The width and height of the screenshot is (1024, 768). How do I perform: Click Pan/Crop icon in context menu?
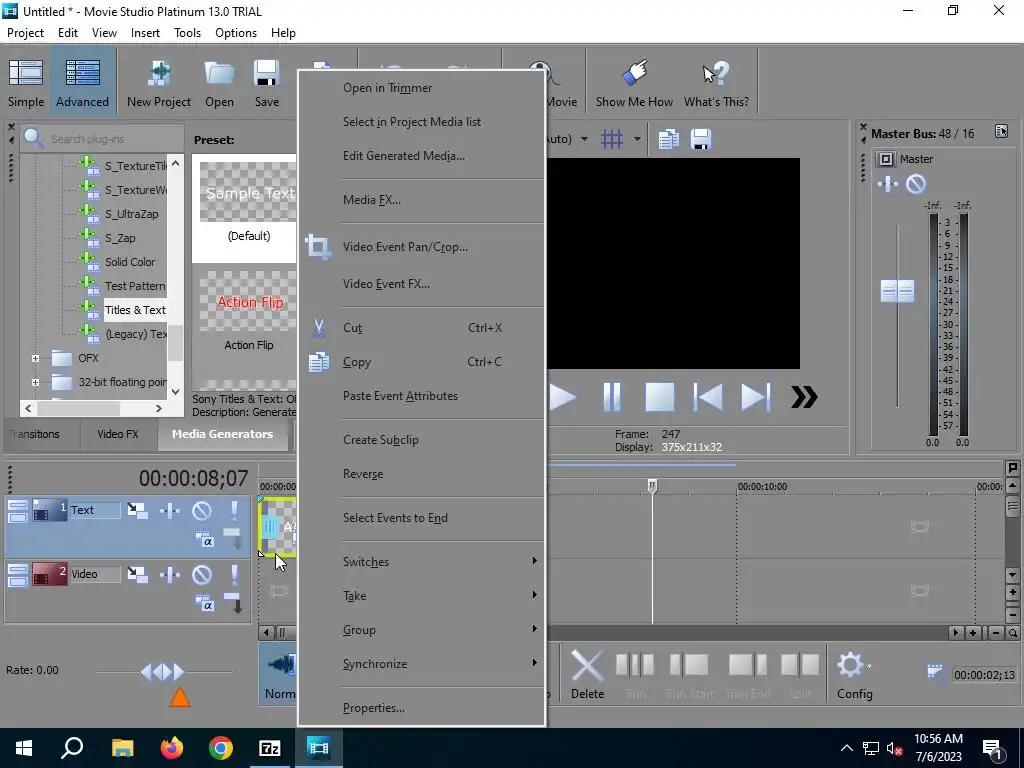click(x=318, y=247)
